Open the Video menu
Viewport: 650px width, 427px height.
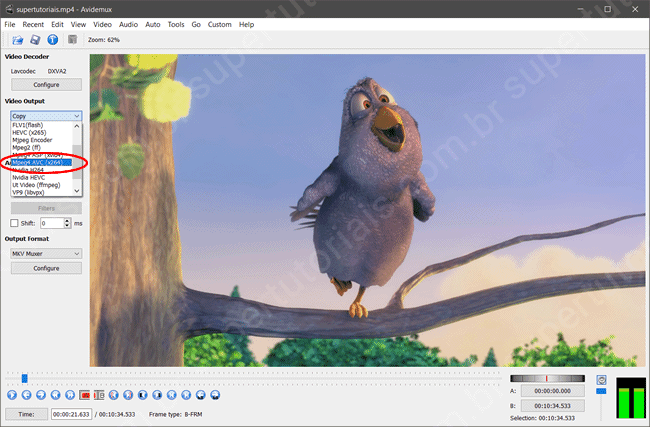pos(102,24)
